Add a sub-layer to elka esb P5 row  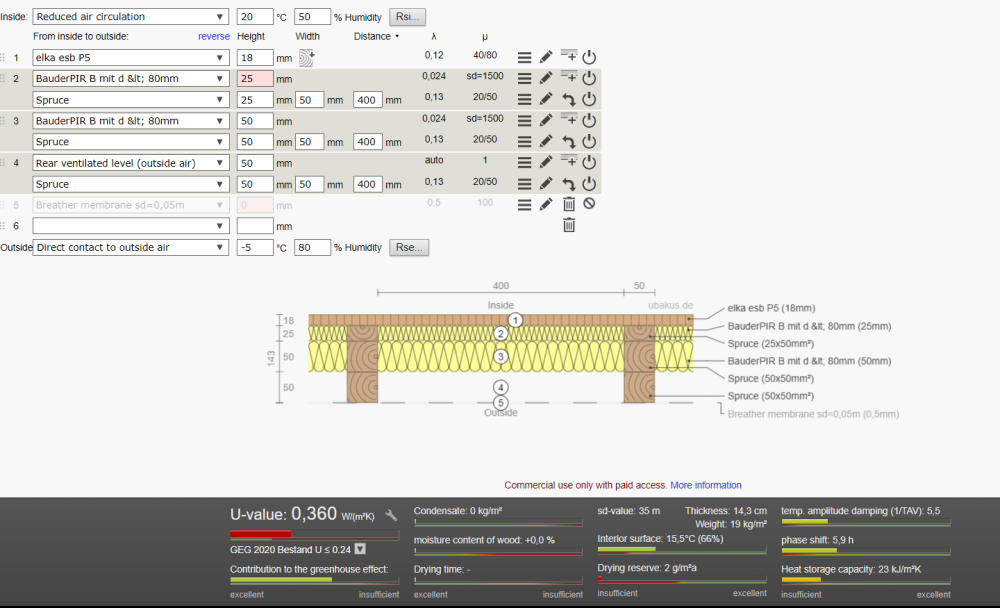[x=568, y=56]
